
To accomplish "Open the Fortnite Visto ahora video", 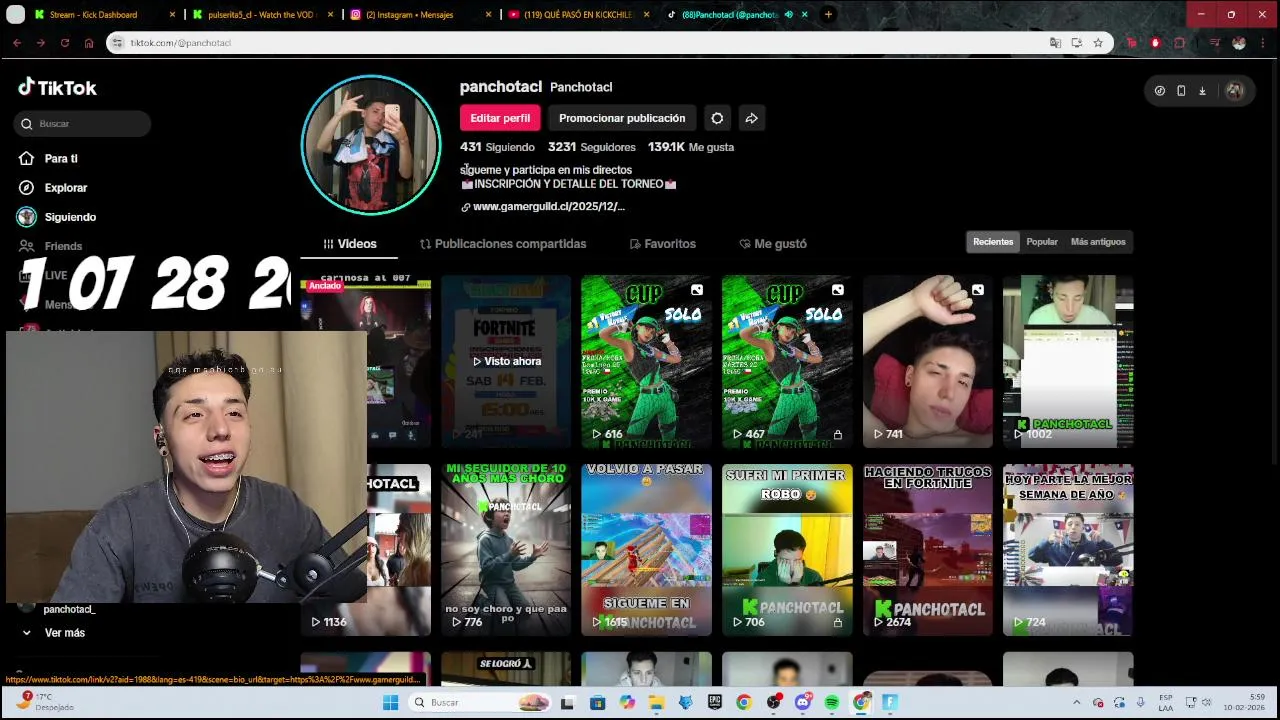I will point(506,361).
